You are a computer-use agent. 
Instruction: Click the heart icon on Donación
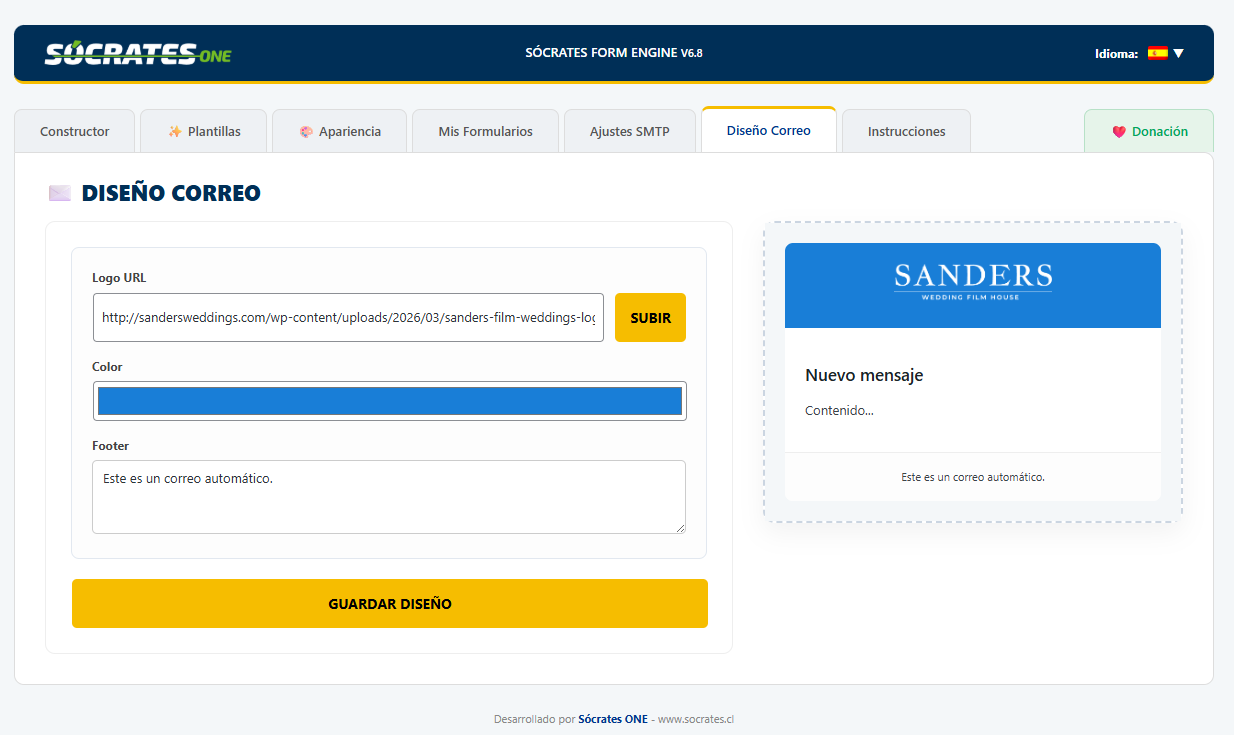[x=1119, y=132]
